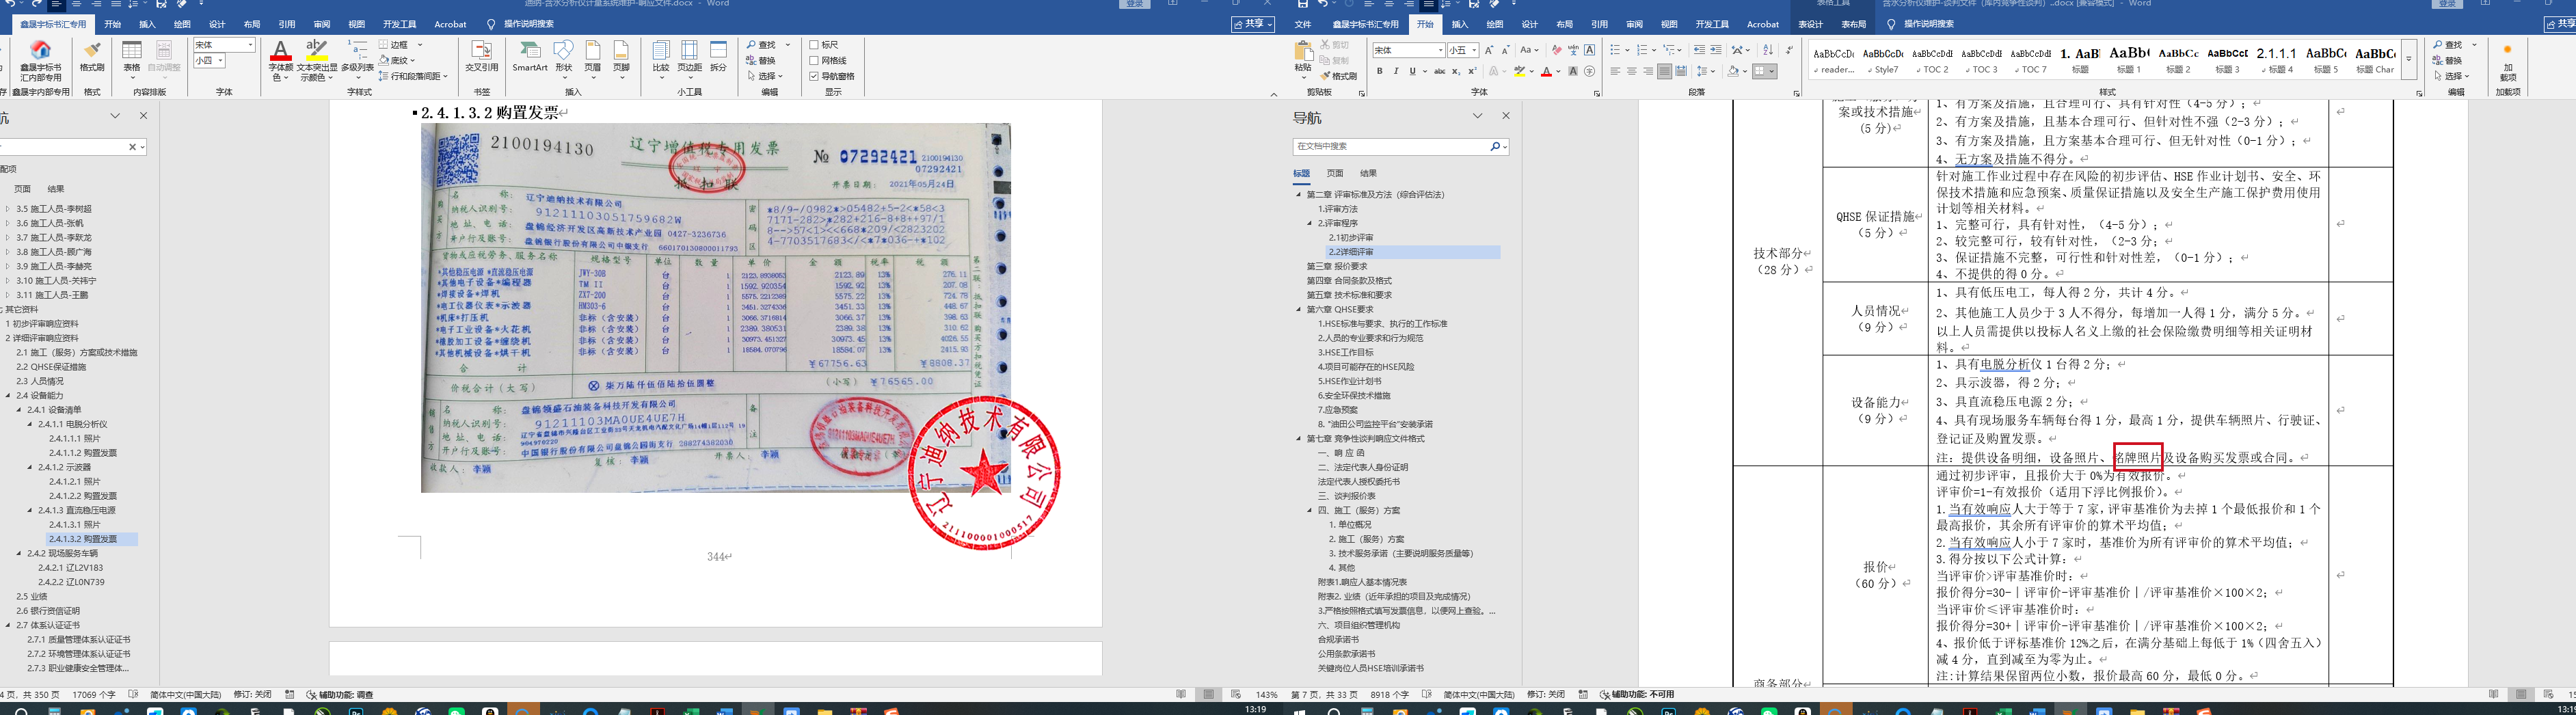The height and width of the screenshot is (715, 2576).
Task: Collapse the 2.4.1 设备清单 tree node
Action: 19,410
